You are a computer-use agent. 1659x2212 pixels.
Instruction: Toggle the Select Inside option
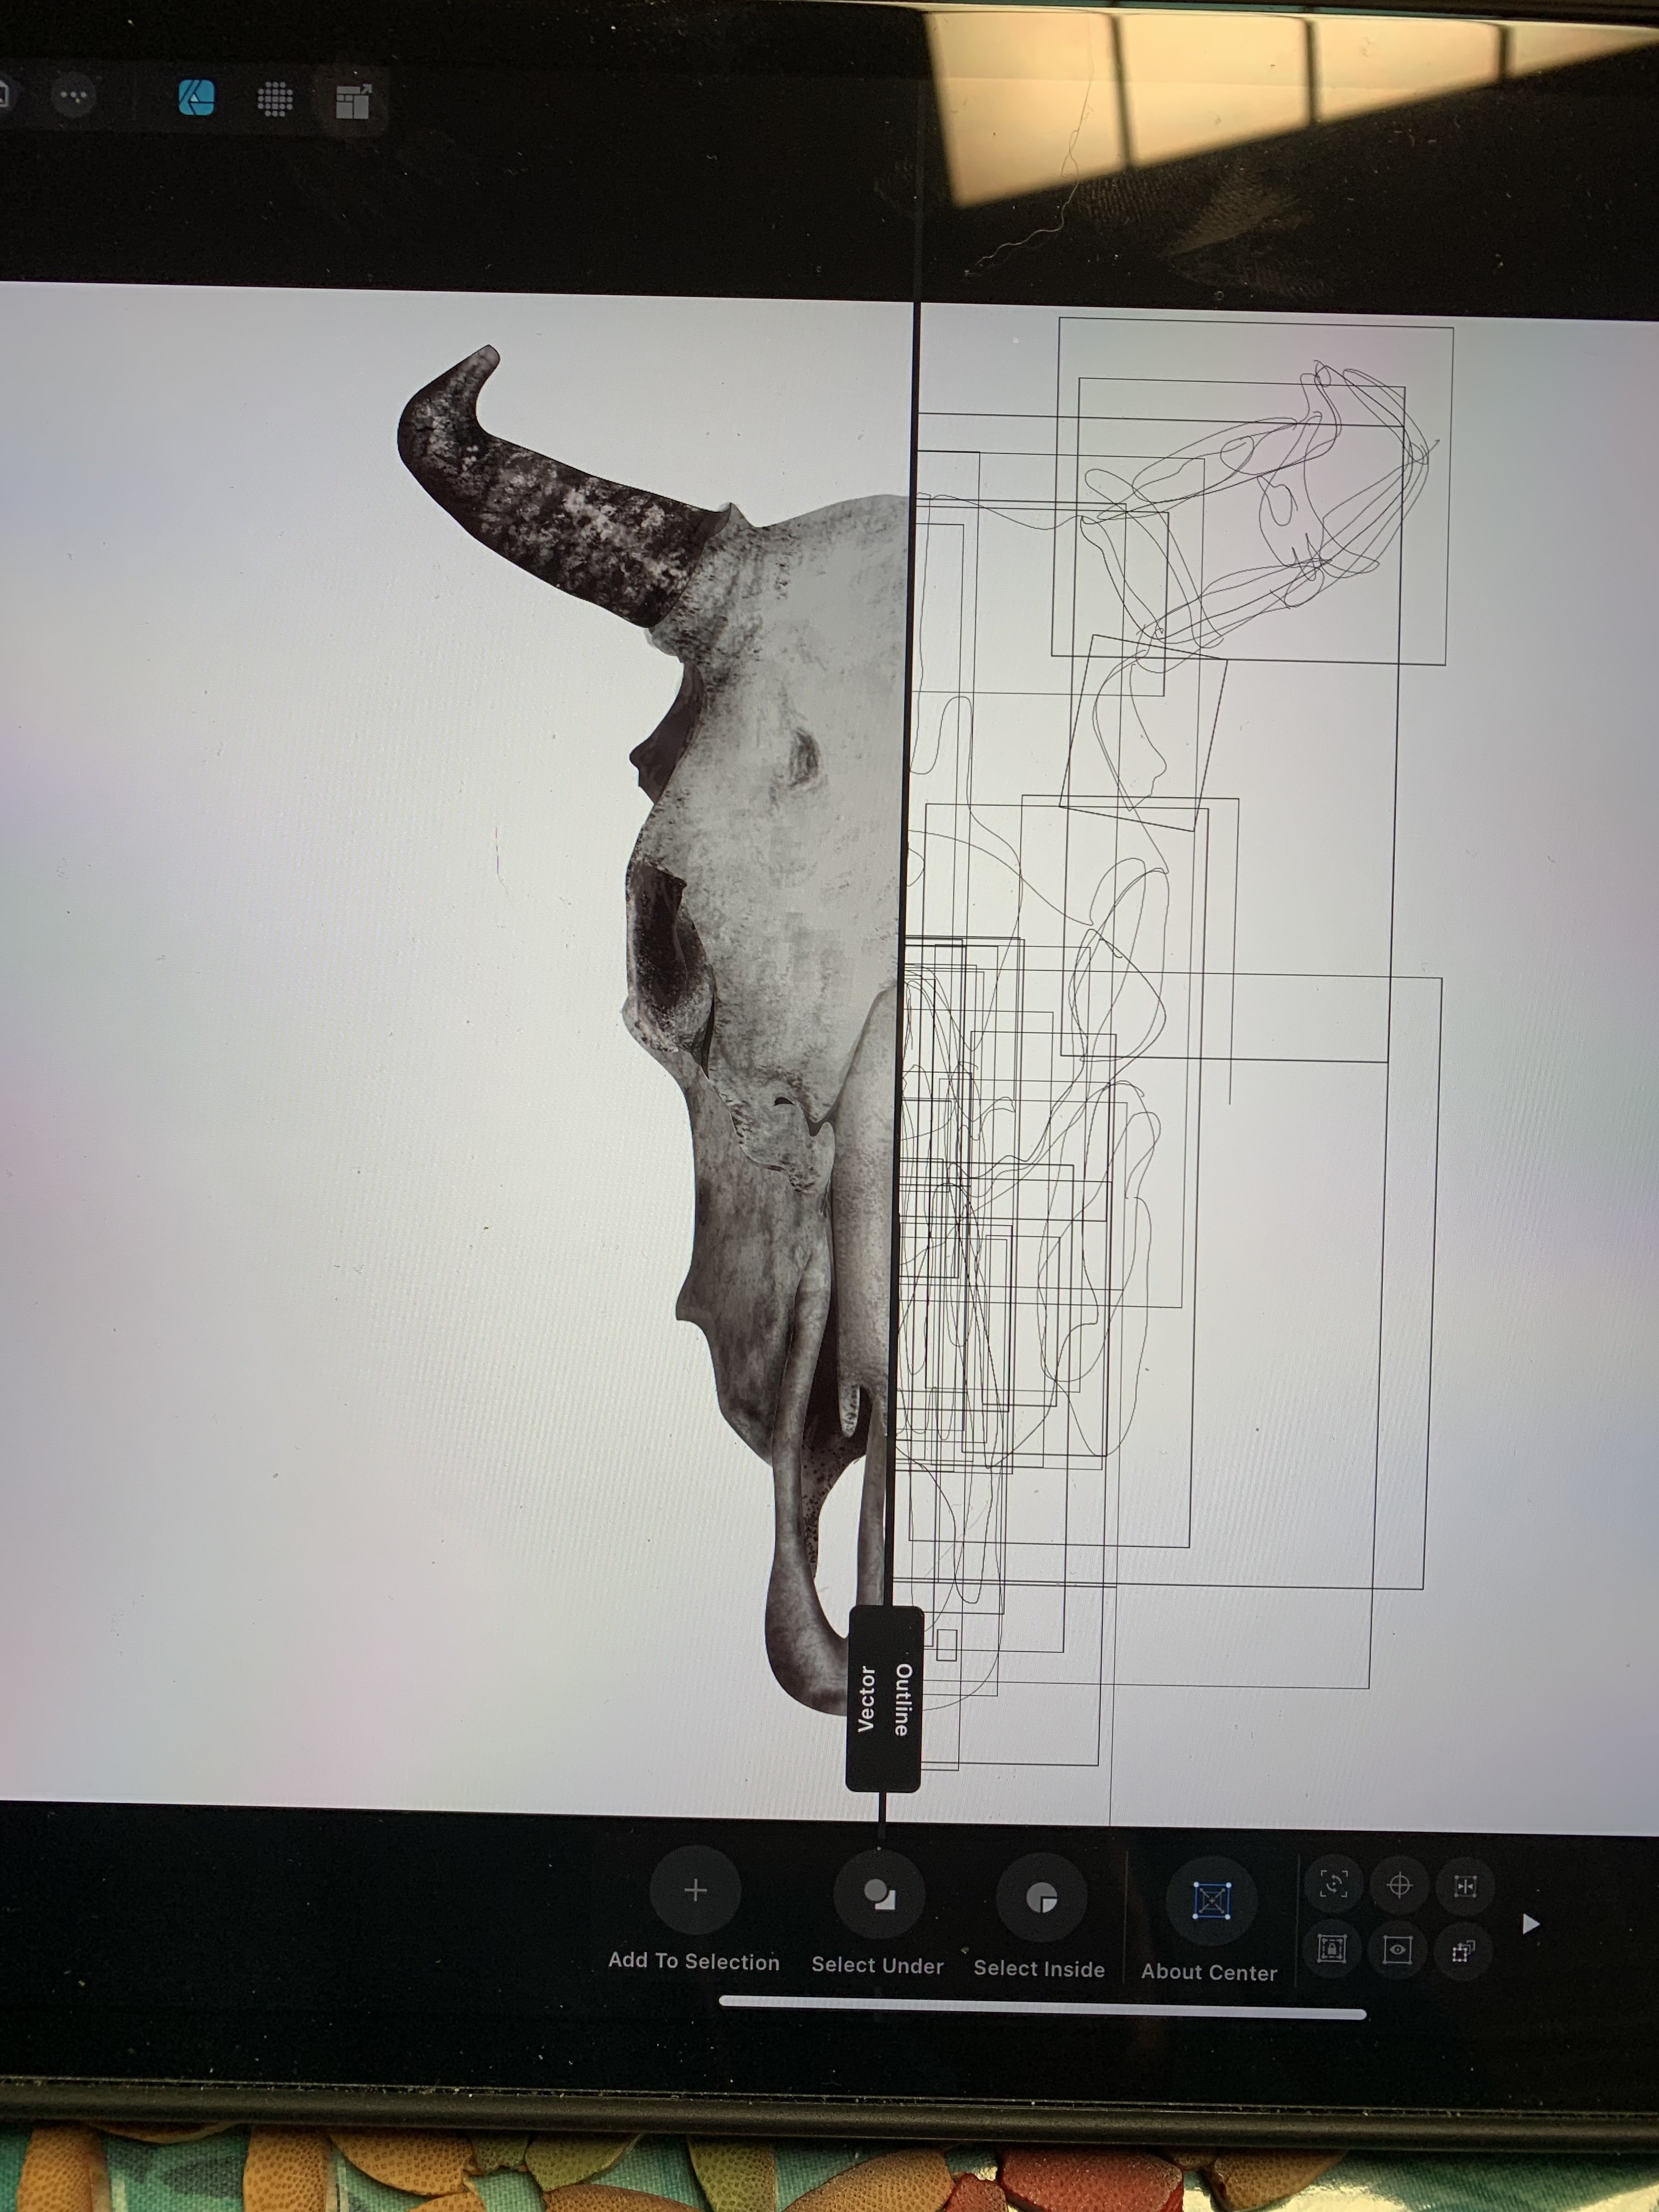1041,1897
